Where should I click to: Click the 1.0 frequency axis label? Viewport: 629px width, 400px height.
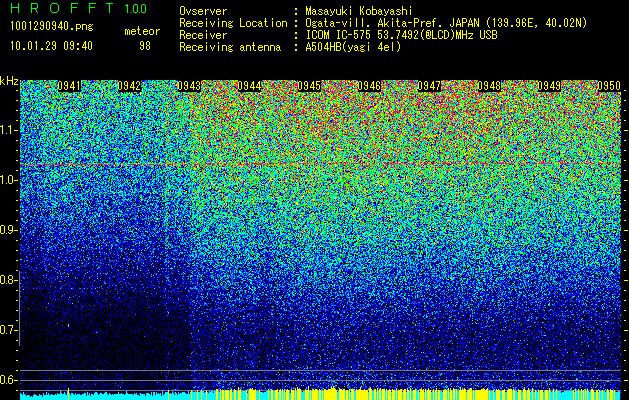7,180
